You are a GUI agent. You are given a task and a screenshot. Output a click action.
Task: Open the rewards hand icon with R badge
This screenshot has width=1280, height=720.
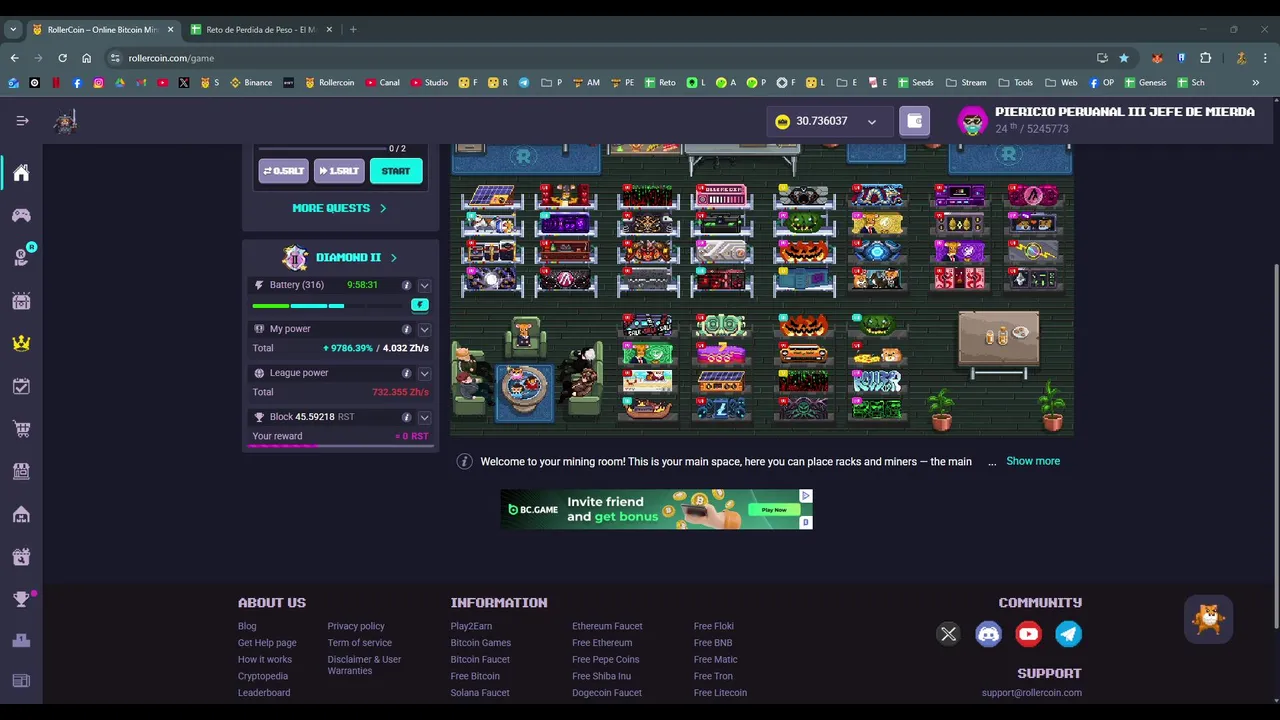(x=21, y=258)
